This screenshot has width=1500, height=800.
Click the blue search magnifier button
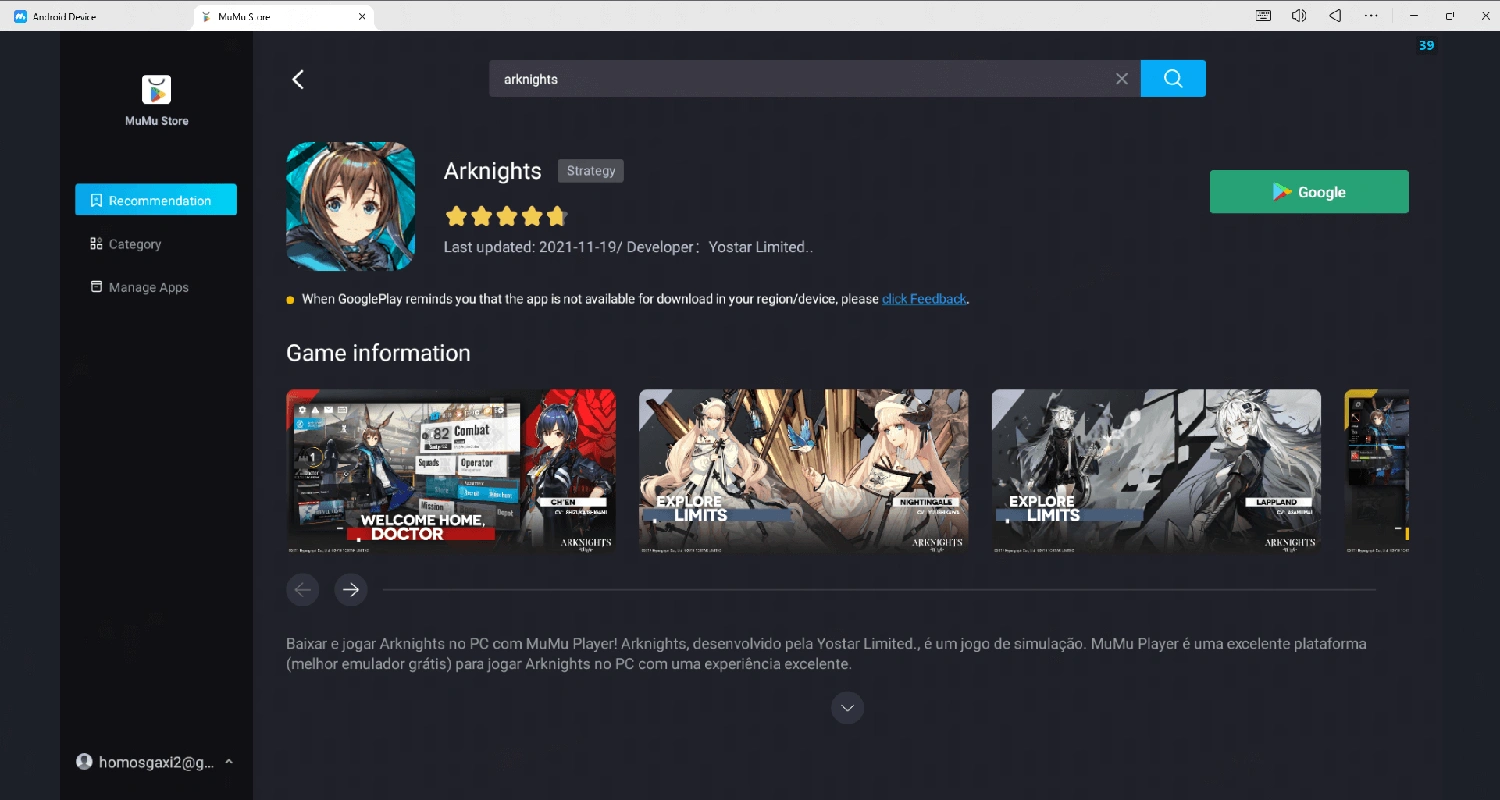1173,79
